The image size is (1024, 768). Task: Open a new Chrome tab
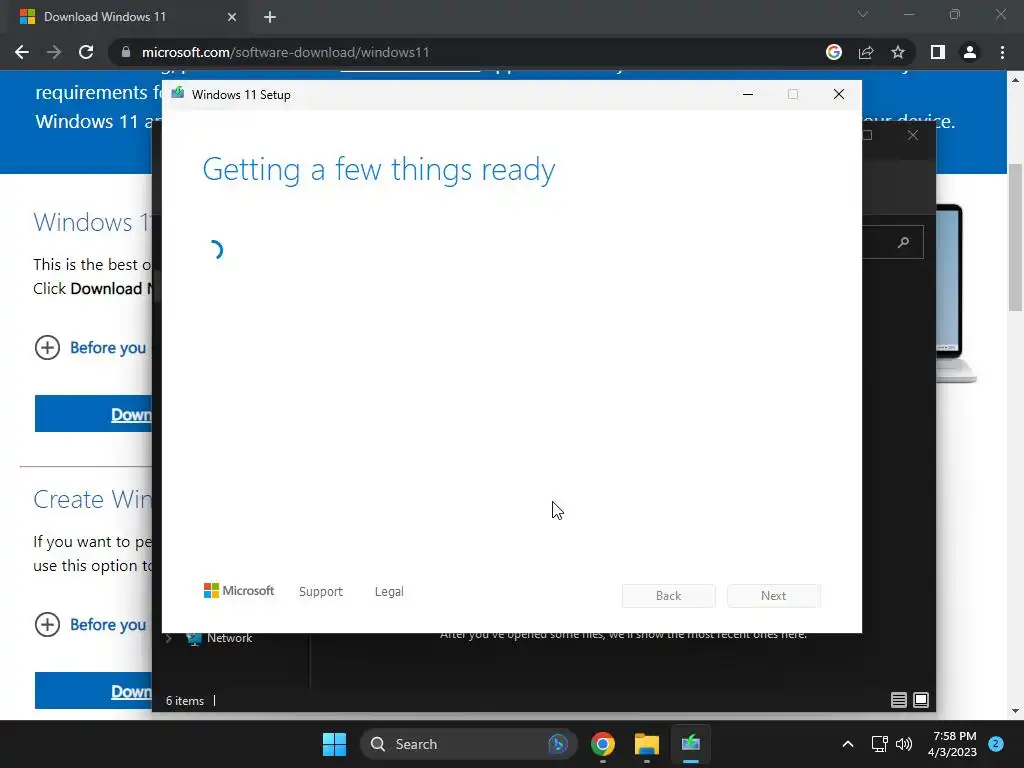(x=270, y=17)
